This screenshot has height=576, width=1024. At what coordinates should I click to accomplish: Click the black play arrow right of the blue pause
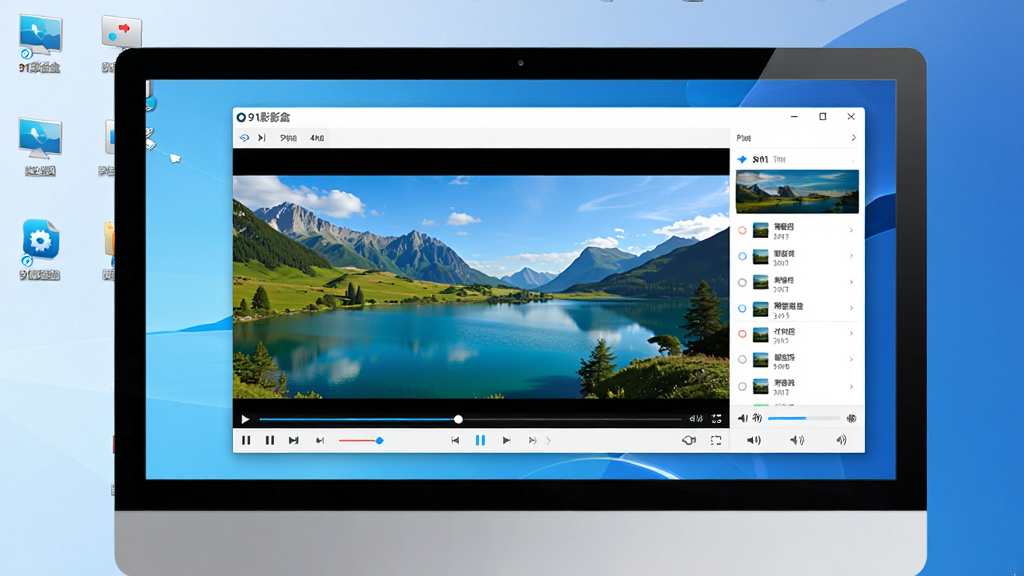pyautogui.click(x=506, y=440)
